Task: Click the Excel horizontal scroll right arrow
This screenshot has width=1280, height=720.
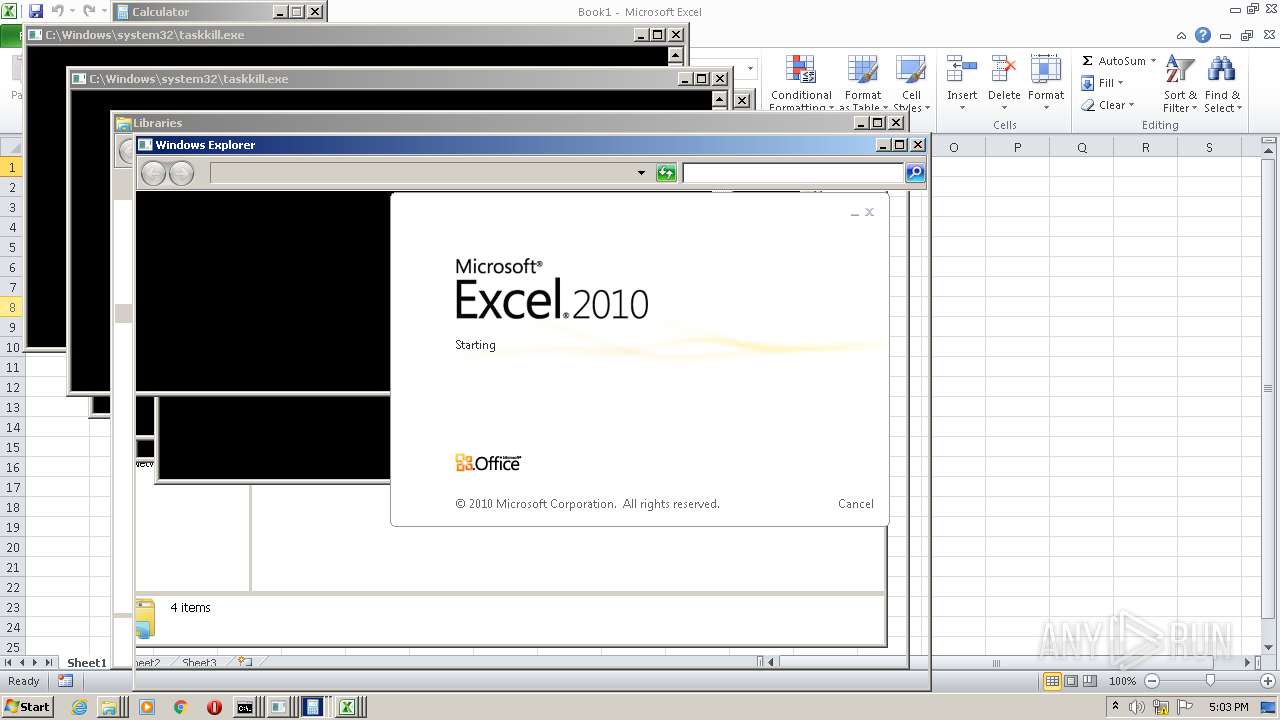Action: tap(1247, 662)
